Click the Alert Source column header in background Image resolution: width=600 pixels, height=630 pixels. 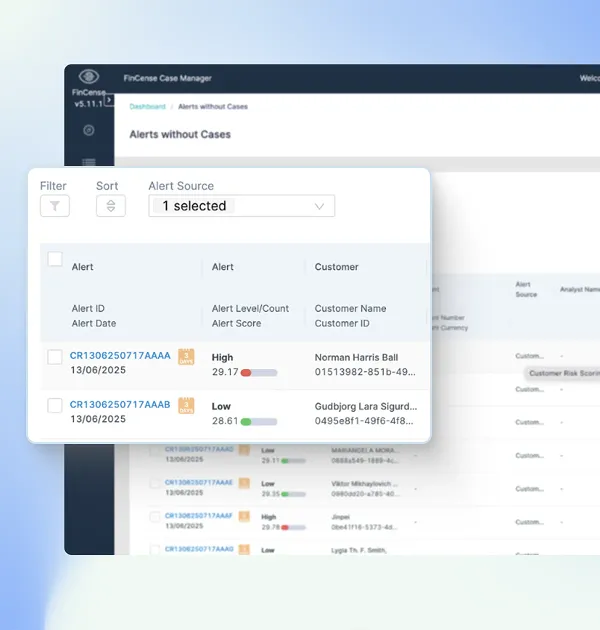[x=526, y=289]
